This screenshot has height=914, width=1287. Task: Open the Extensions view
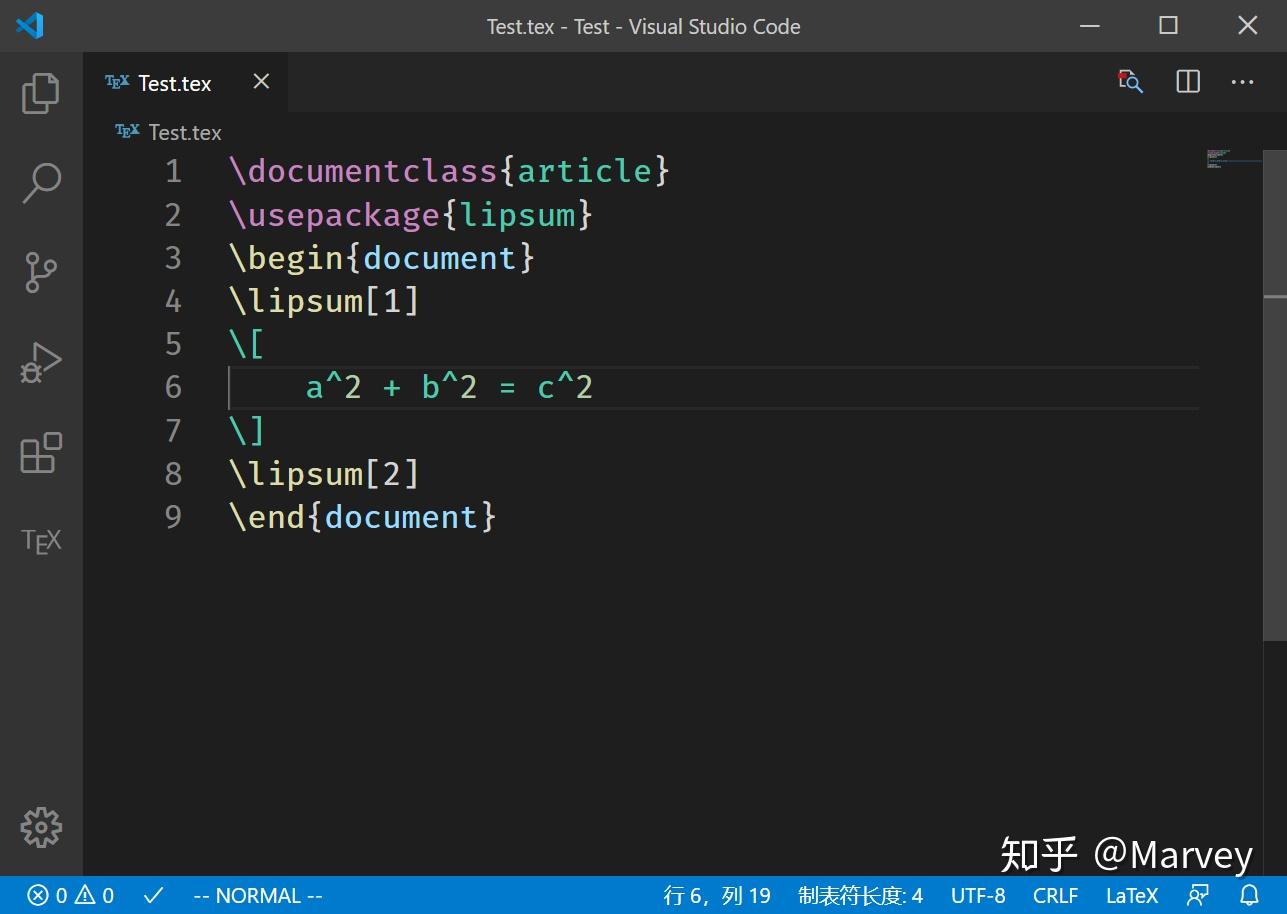(x=40, y=453)
